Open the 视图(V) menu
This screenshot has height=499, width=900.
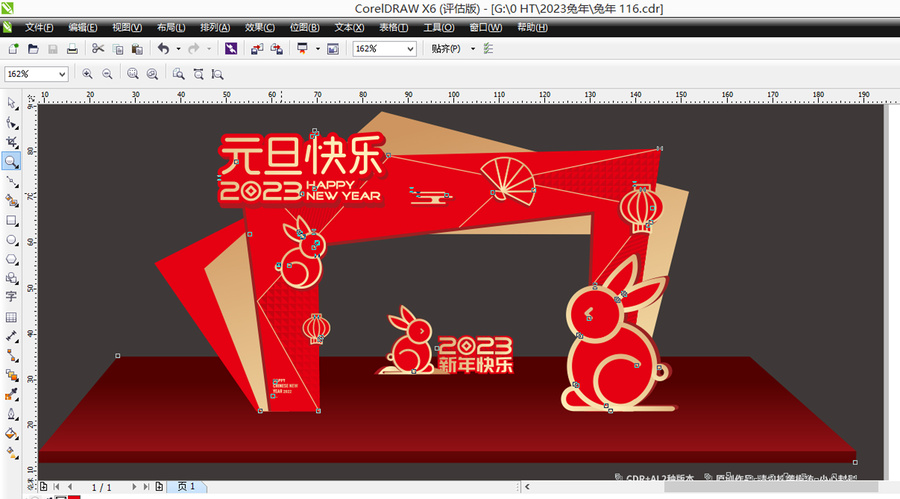(x=127, y=28)
